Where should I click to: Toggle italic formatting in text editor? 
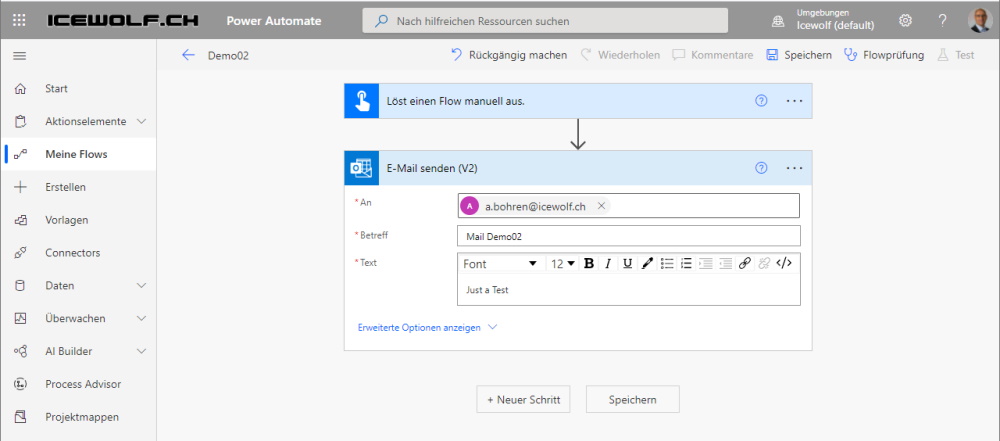(x=608, y=264)
